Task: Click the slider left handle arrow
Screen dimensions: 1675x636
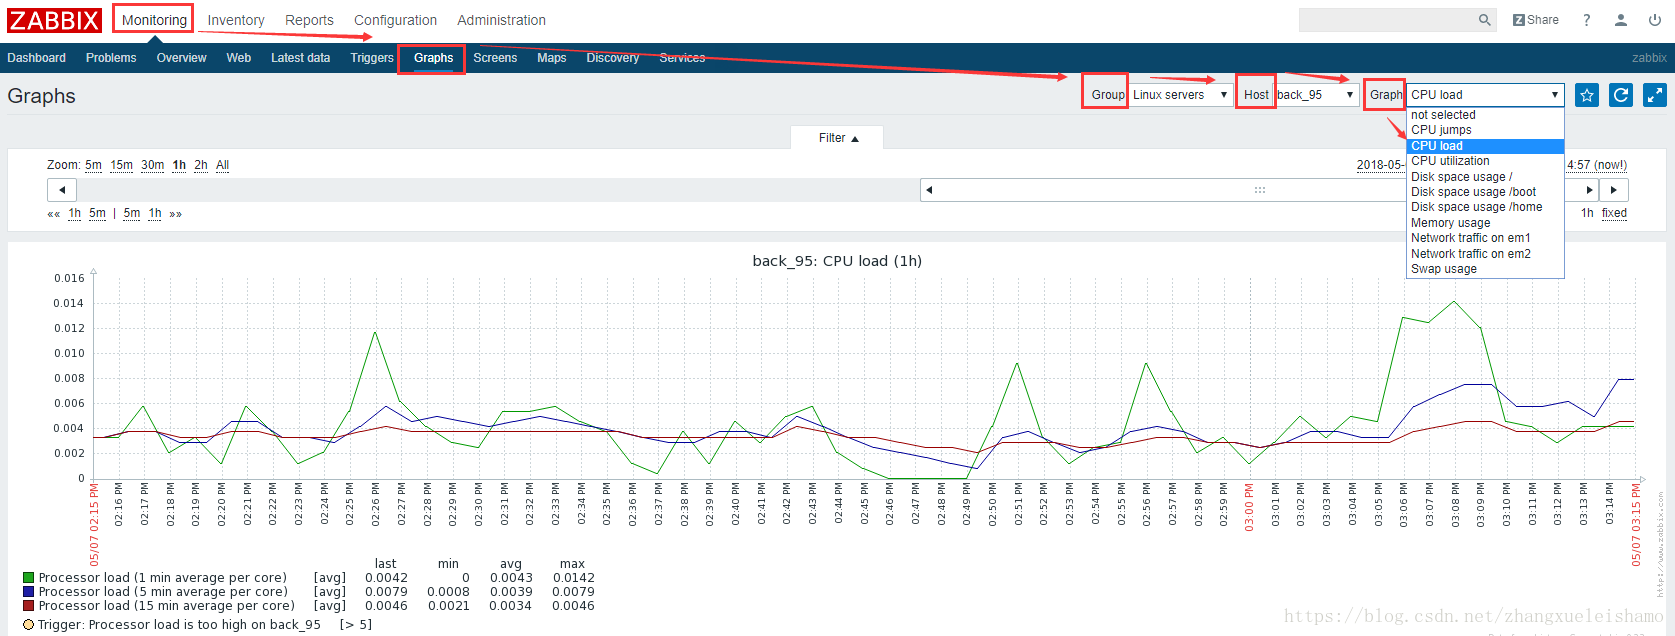Action: 929,190
